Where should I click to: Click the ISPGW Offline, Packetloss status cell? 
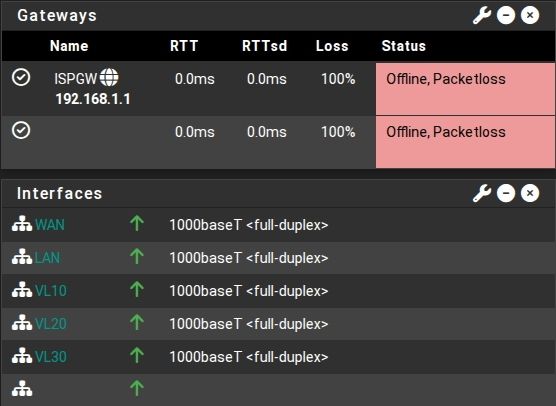[465, 89]
